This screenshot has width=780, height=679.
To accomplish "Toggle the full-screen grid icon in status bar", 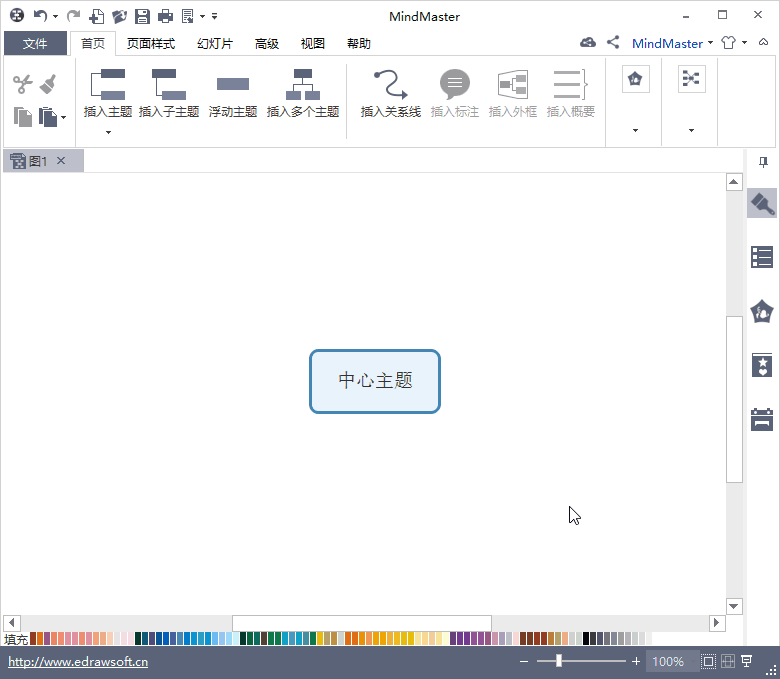I will click(728, 661).
